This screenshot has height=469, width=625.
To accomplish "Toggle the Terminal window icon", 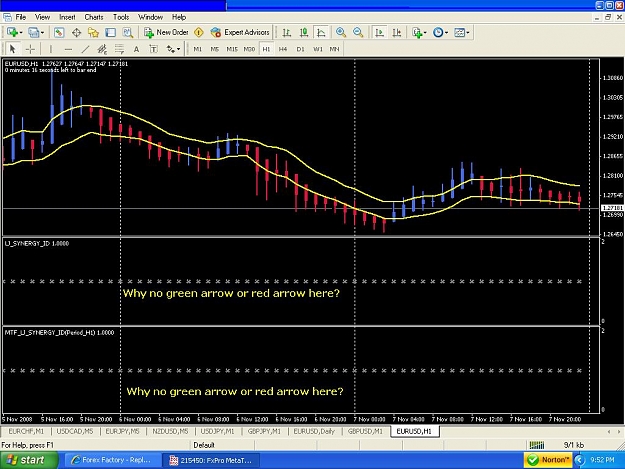I will click(x=110, y=33).
